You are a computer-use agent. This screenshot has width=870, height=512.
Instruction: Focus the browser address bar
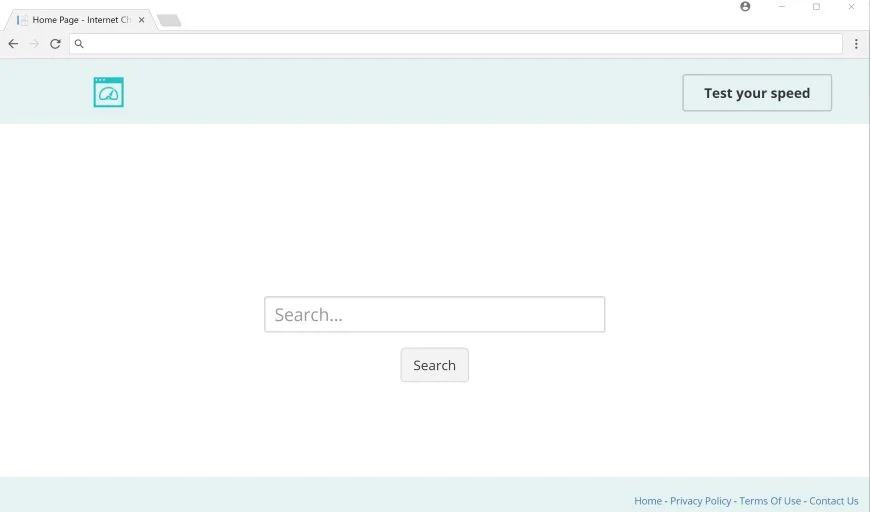(x=456, y=44)
